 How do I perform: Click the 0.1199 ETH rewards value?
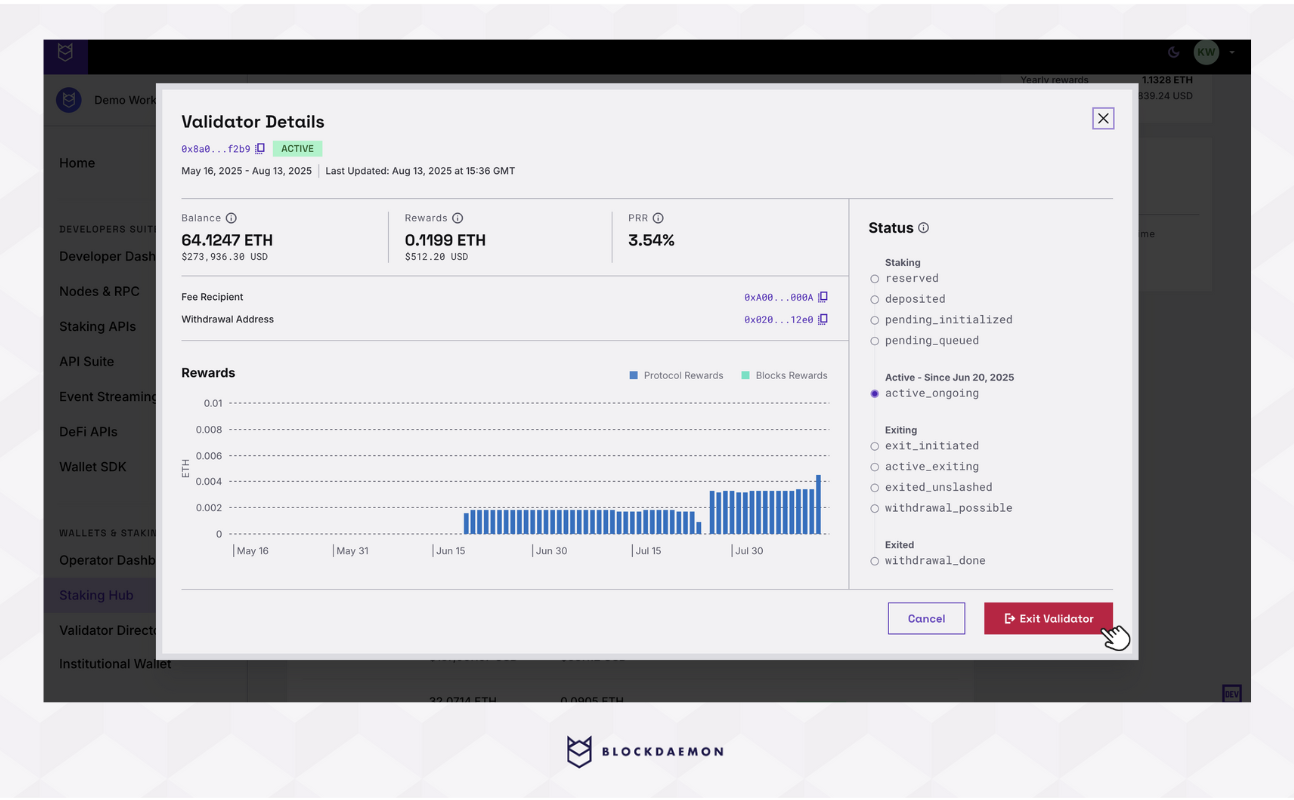pyautogui.click(x=445, y=240)
